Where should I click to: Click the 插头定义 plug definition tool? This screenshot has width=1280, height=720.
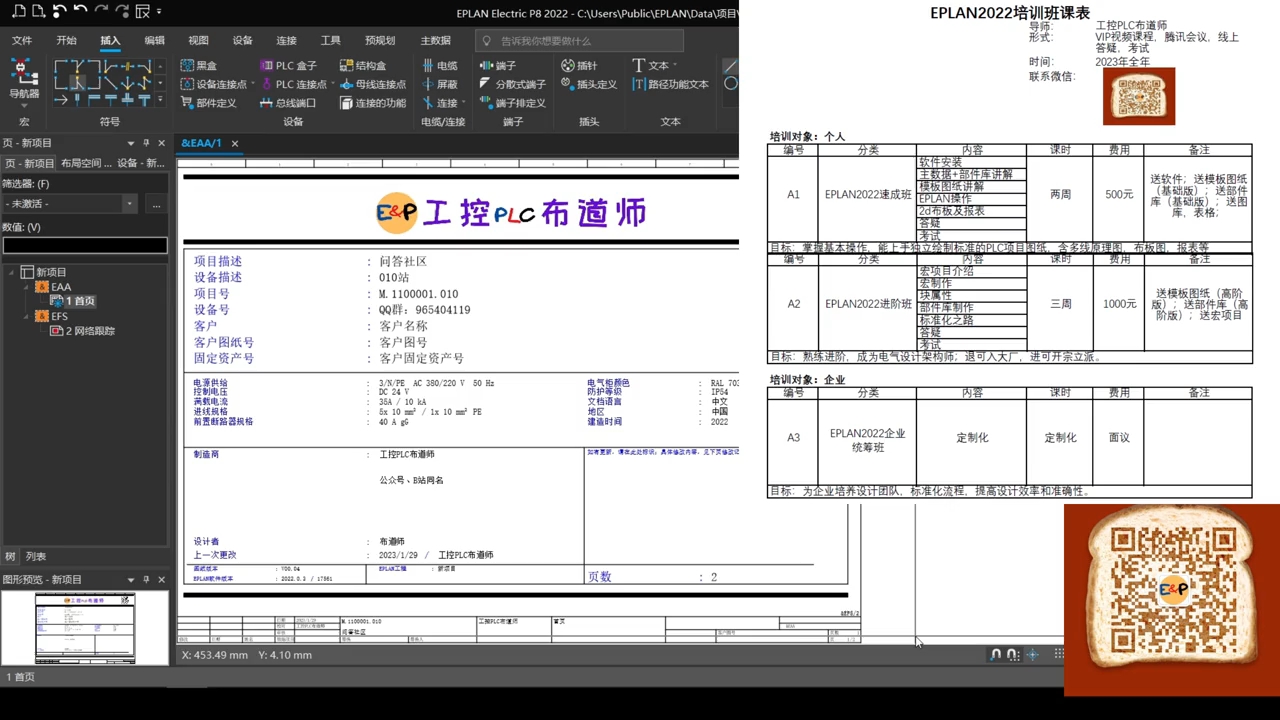click(588, 84)
